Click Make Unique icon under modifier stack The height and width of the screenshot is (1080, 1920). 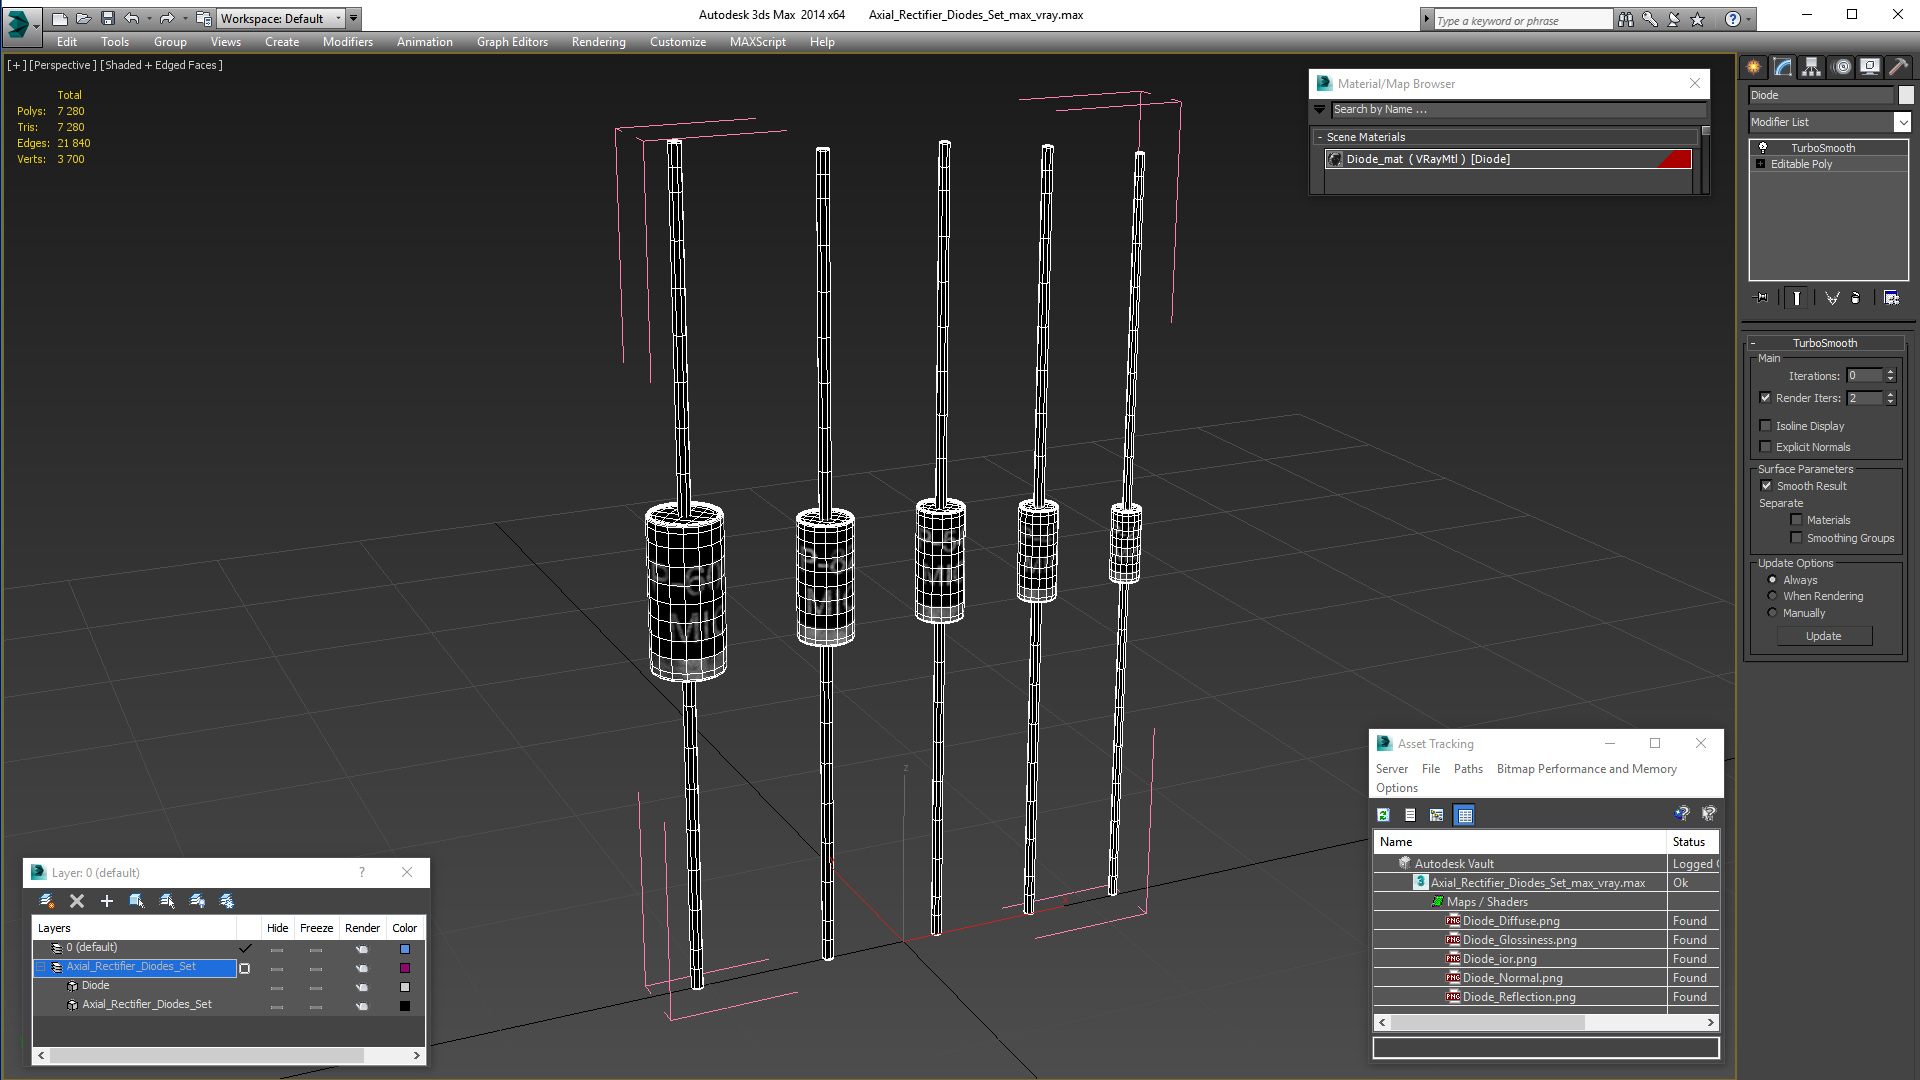click(x=1832, y=298)
